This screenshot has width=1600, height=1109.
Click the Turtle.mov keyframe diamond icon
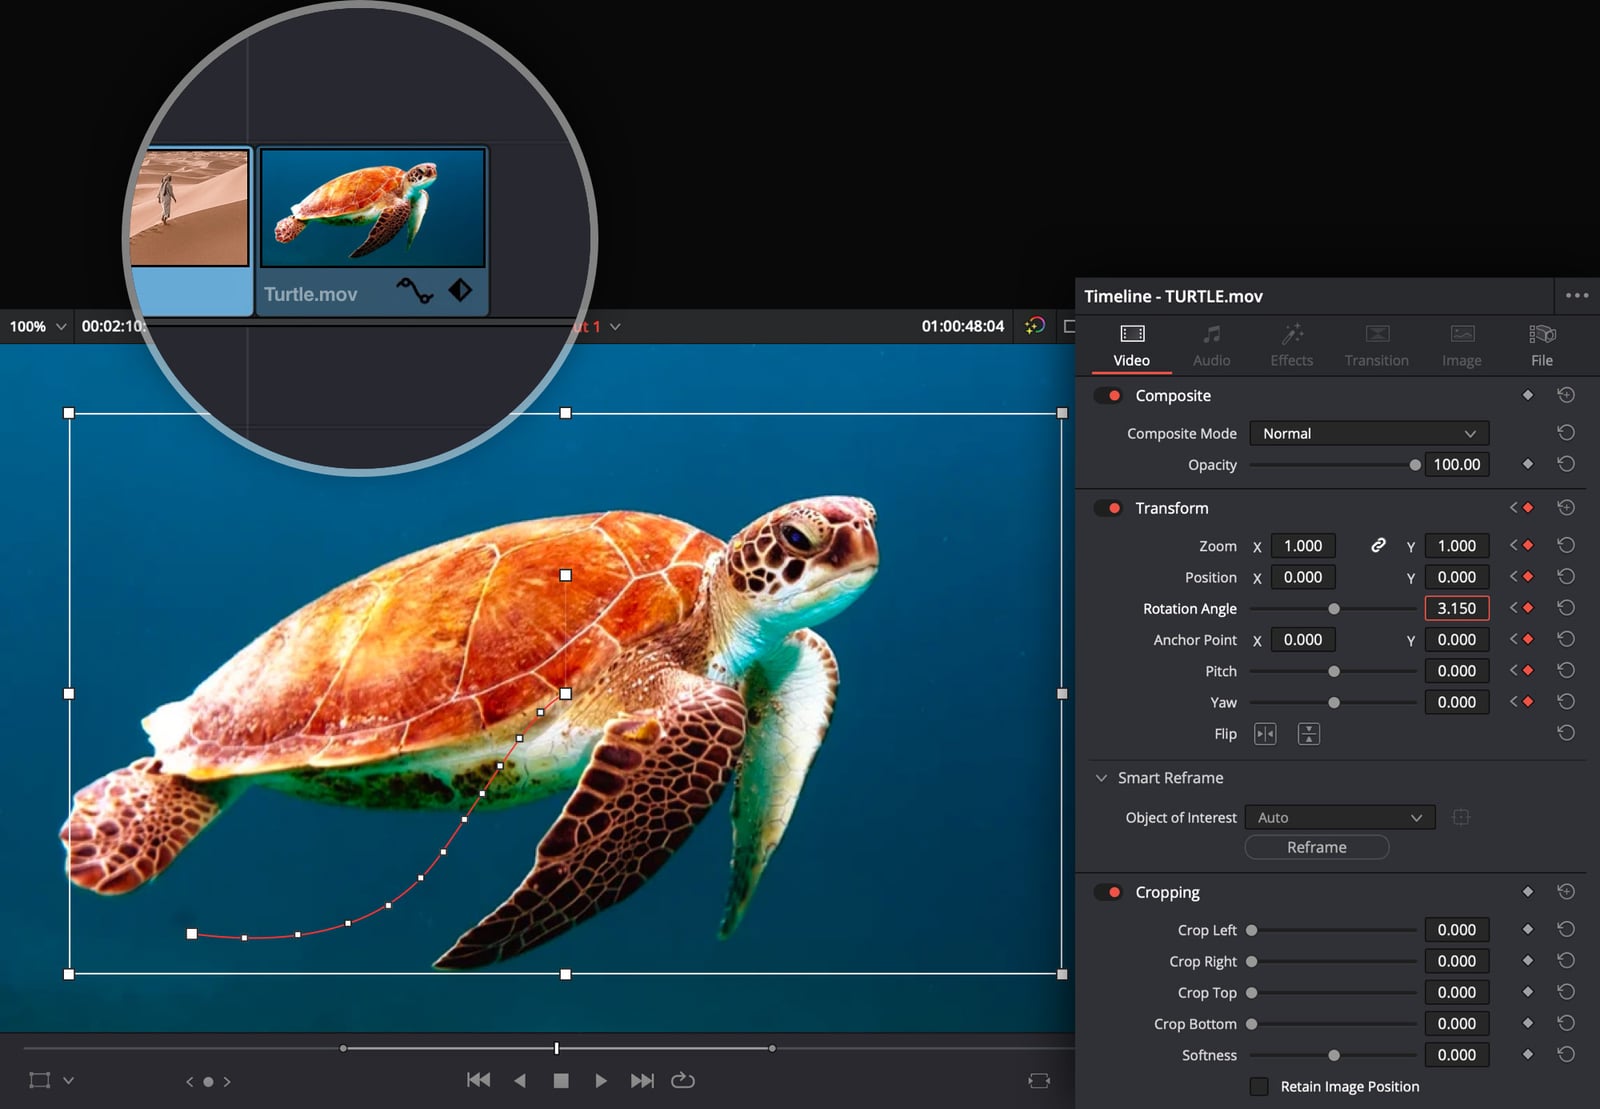point(460,290)
